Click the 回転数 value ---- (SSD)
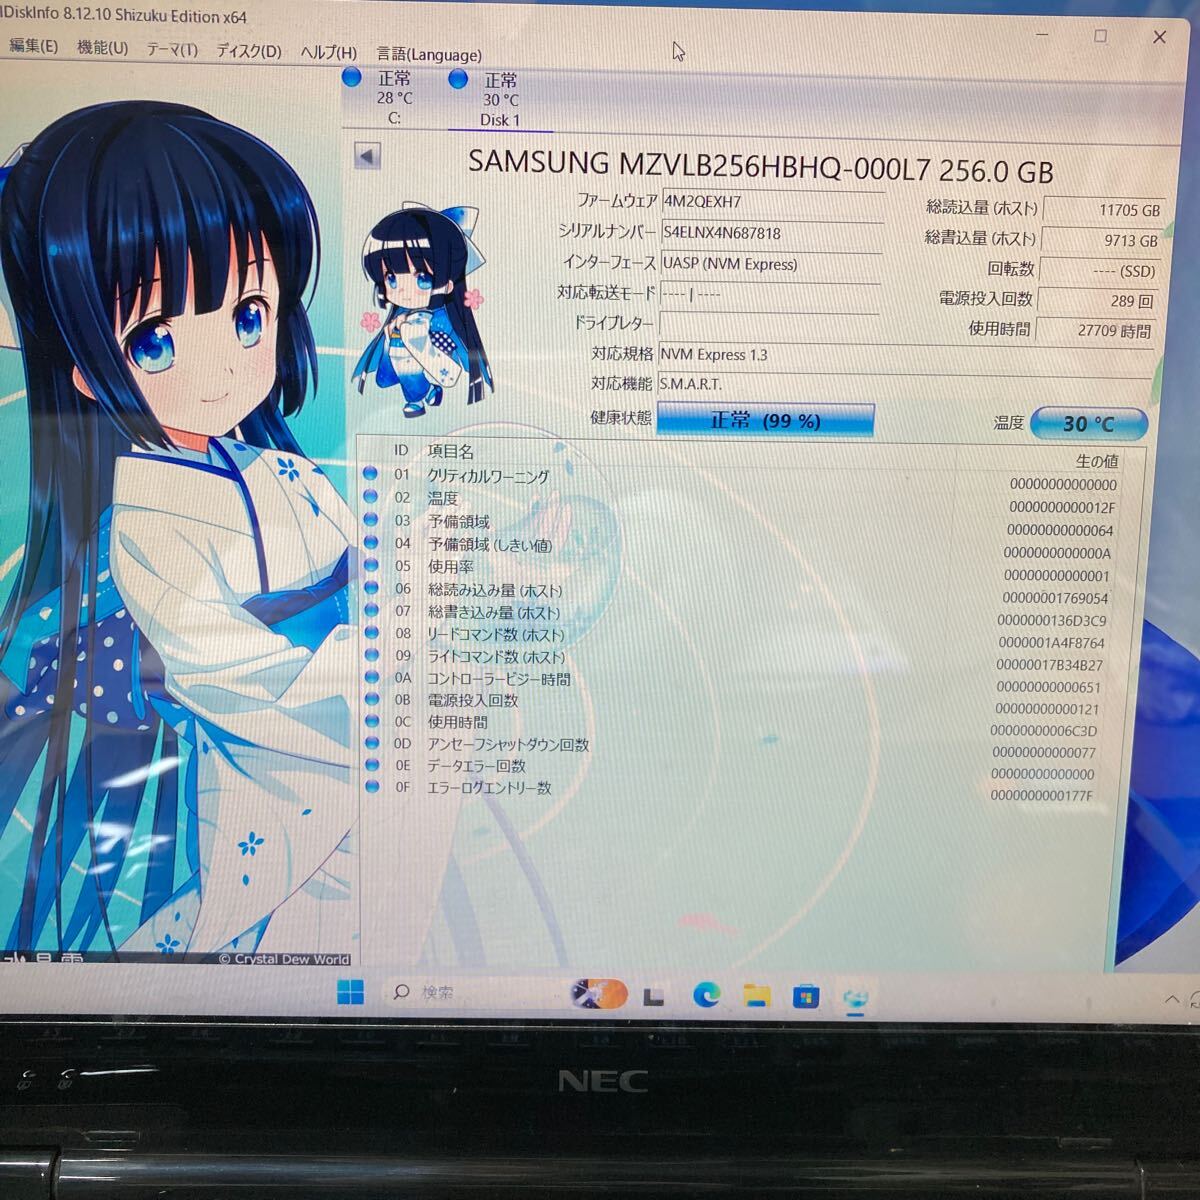 pyautogui.click(x=1099, y=270)
